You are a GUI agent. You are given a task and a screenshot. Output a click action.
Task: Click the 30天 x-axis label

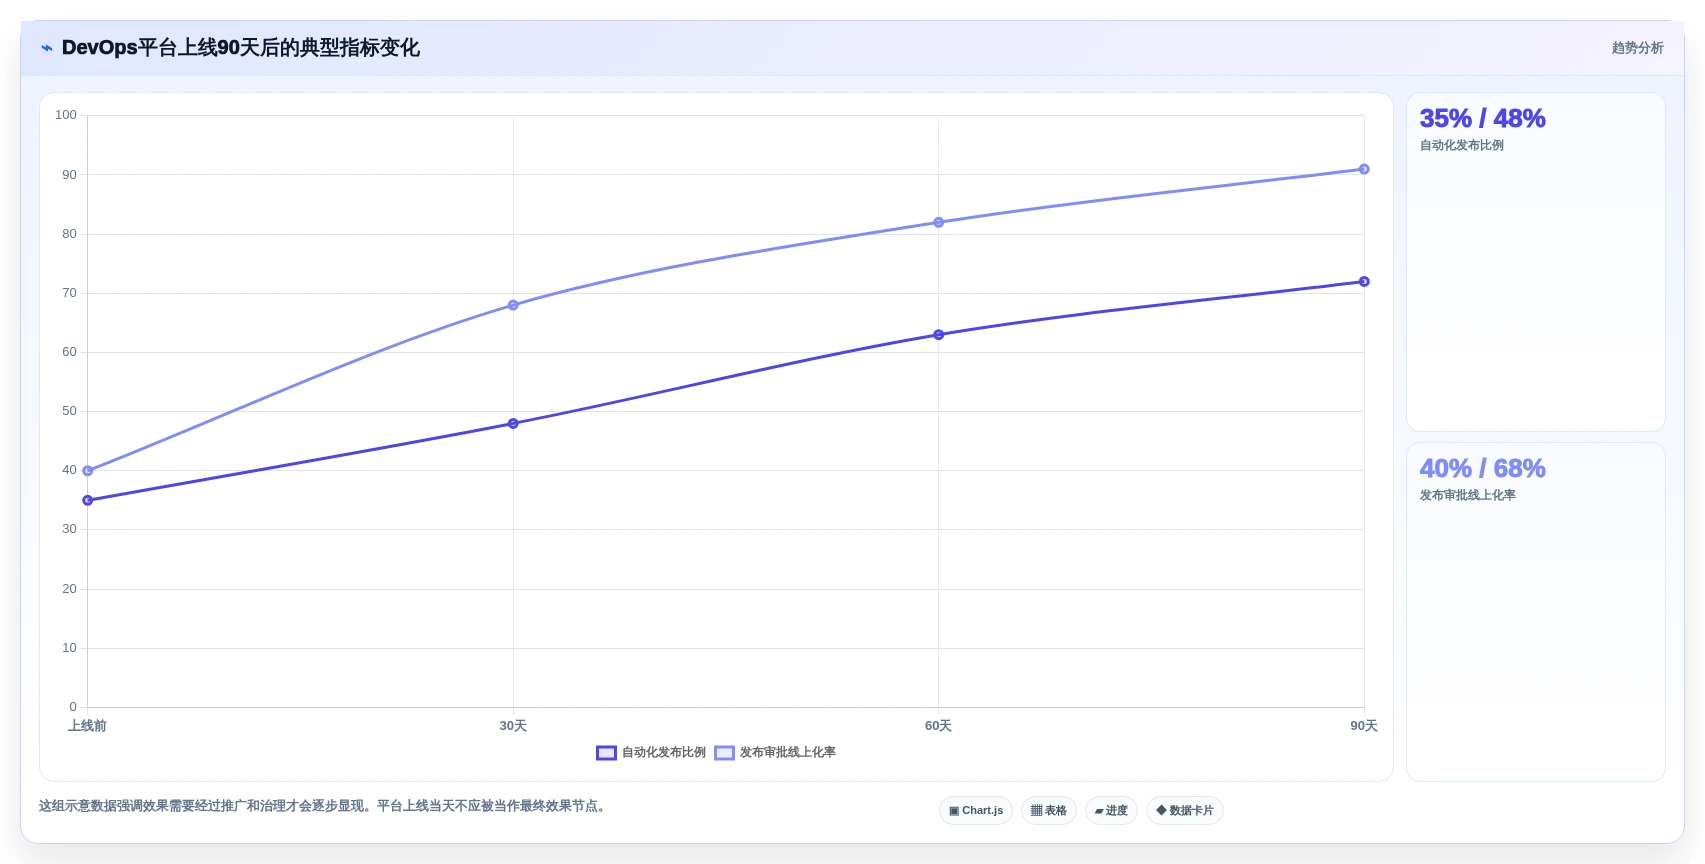[x=513, y=726]
